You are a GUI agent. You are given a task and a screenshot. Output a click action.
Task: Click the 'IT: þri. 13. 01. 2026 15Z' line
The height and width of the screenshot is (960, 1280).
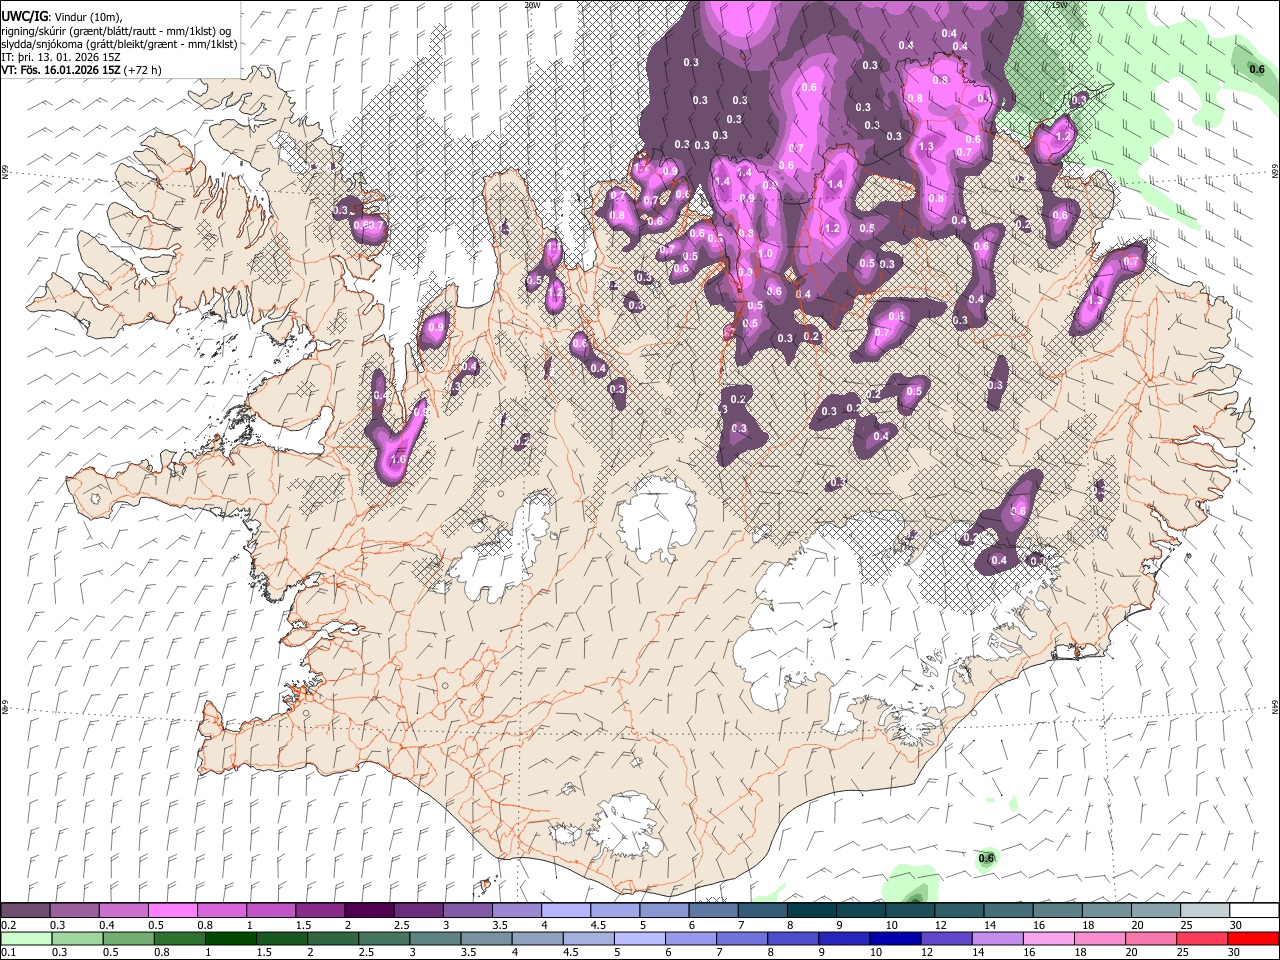(x=61, y=57)
